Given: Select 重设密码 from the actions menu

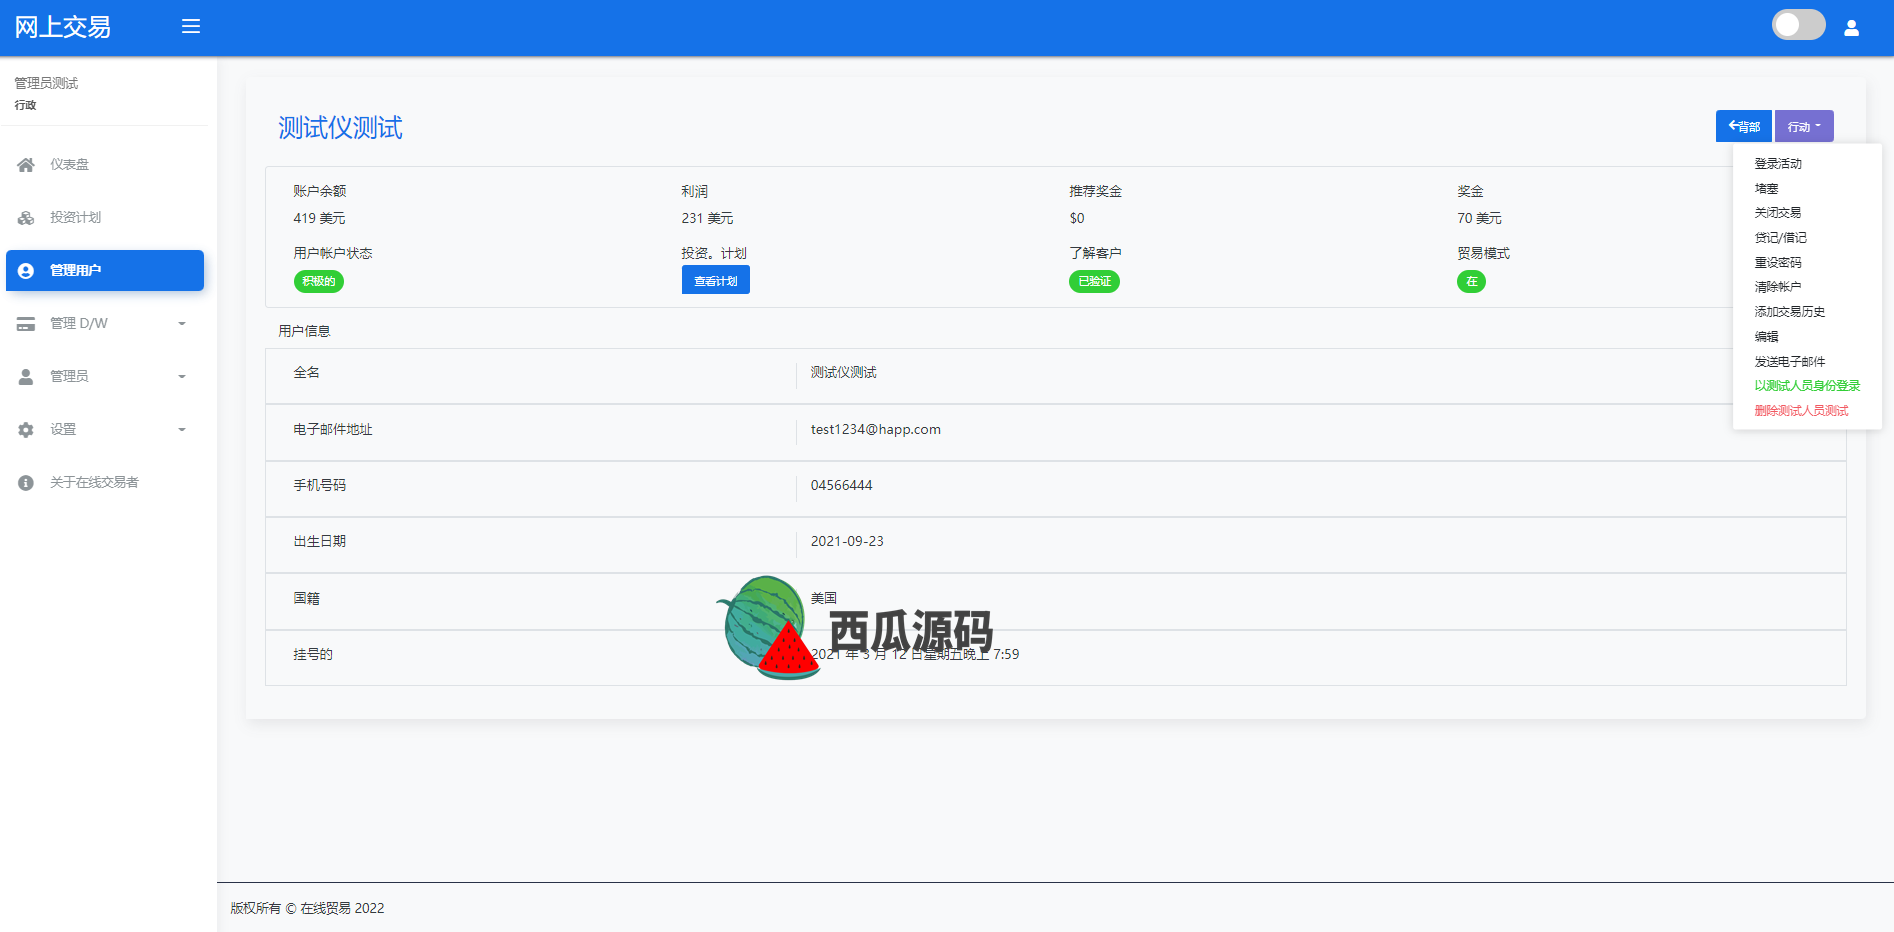Looking at the screenshot, I should coord(1777,263).
